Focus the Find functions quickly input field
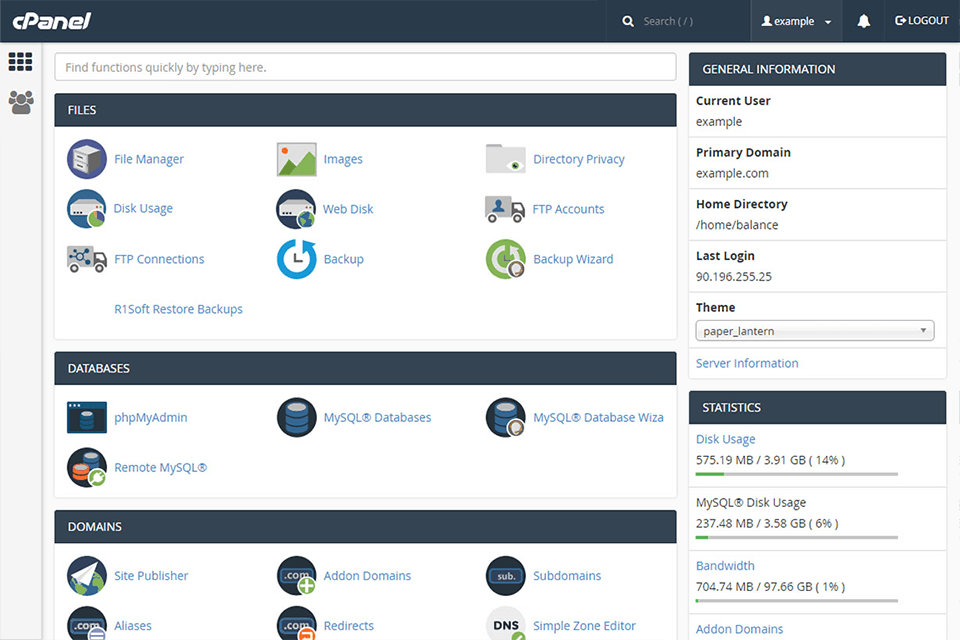Screen dimensions: 960x640 coord(365,67)
